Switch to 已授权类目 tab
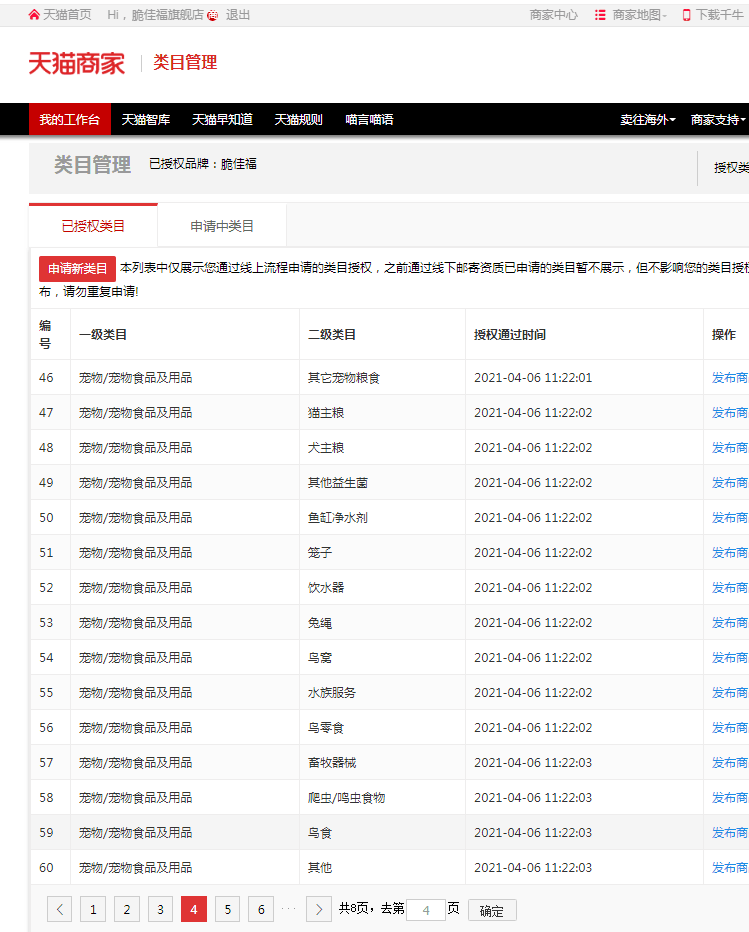The height and width of the screenshot is (932, 749). coord(93,226)
